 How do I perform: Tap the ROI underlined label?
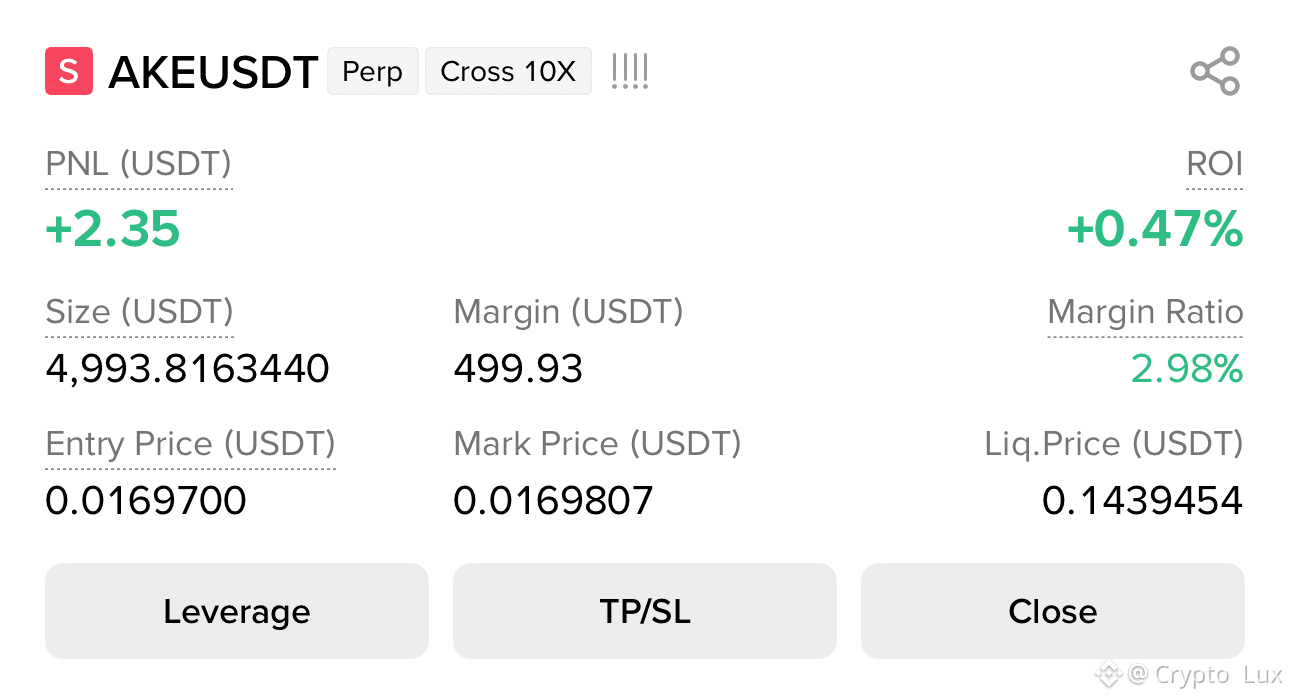point(1214,164)
